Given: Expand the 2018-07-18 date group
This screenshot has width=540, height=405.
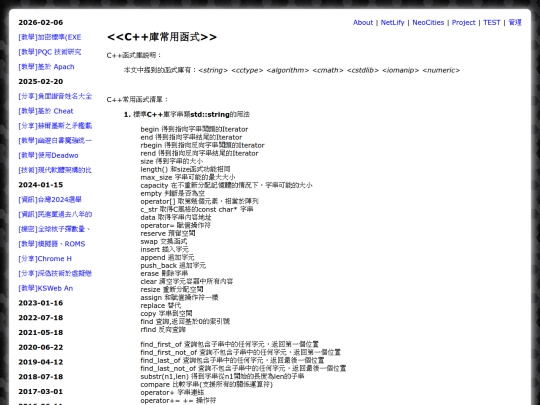Looking at the screenshot, I should [41, 377].
